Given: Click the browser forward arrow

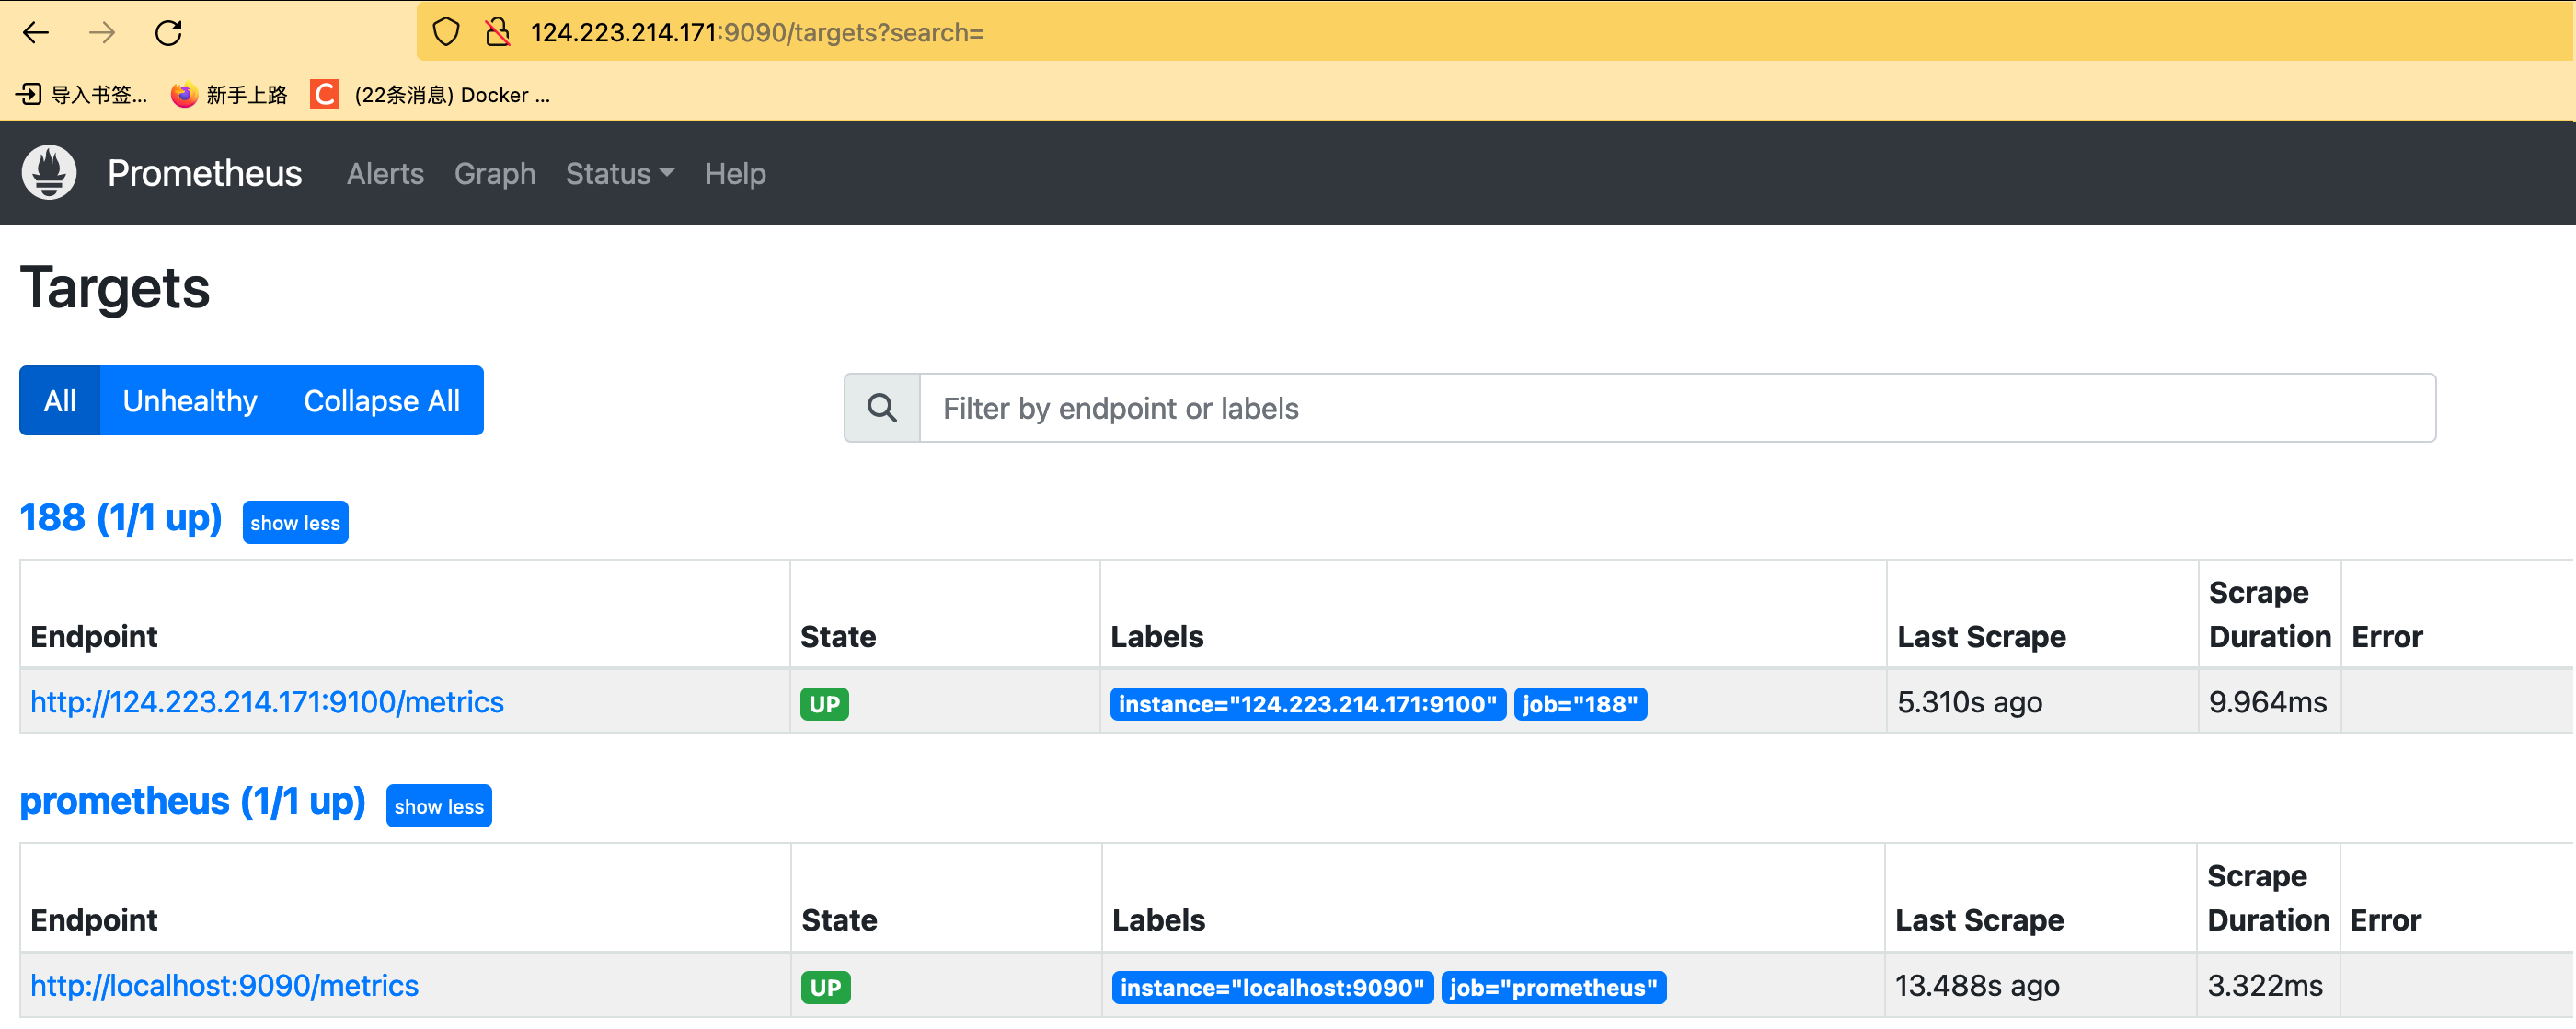Looking at the screenshot, I should 102,33.
